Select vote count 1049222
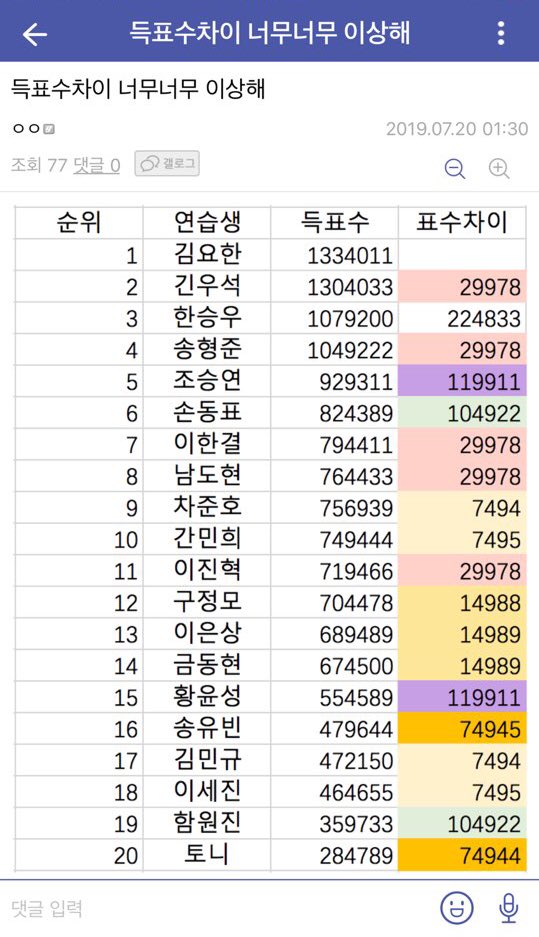 click(350, 351)
